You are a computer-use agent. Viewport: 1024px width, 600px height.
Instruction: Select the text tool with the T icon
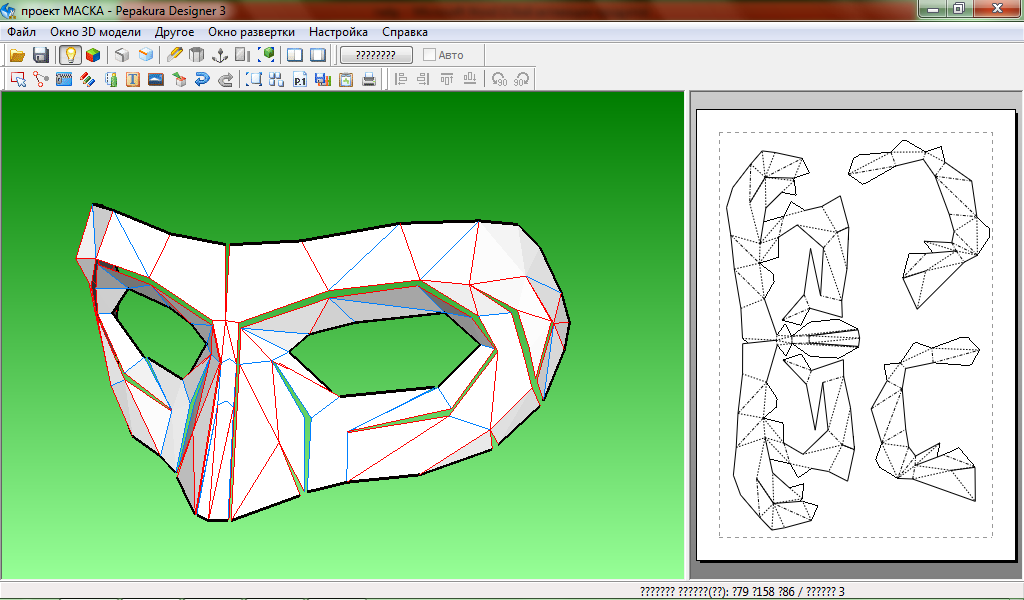click(133, 79)
